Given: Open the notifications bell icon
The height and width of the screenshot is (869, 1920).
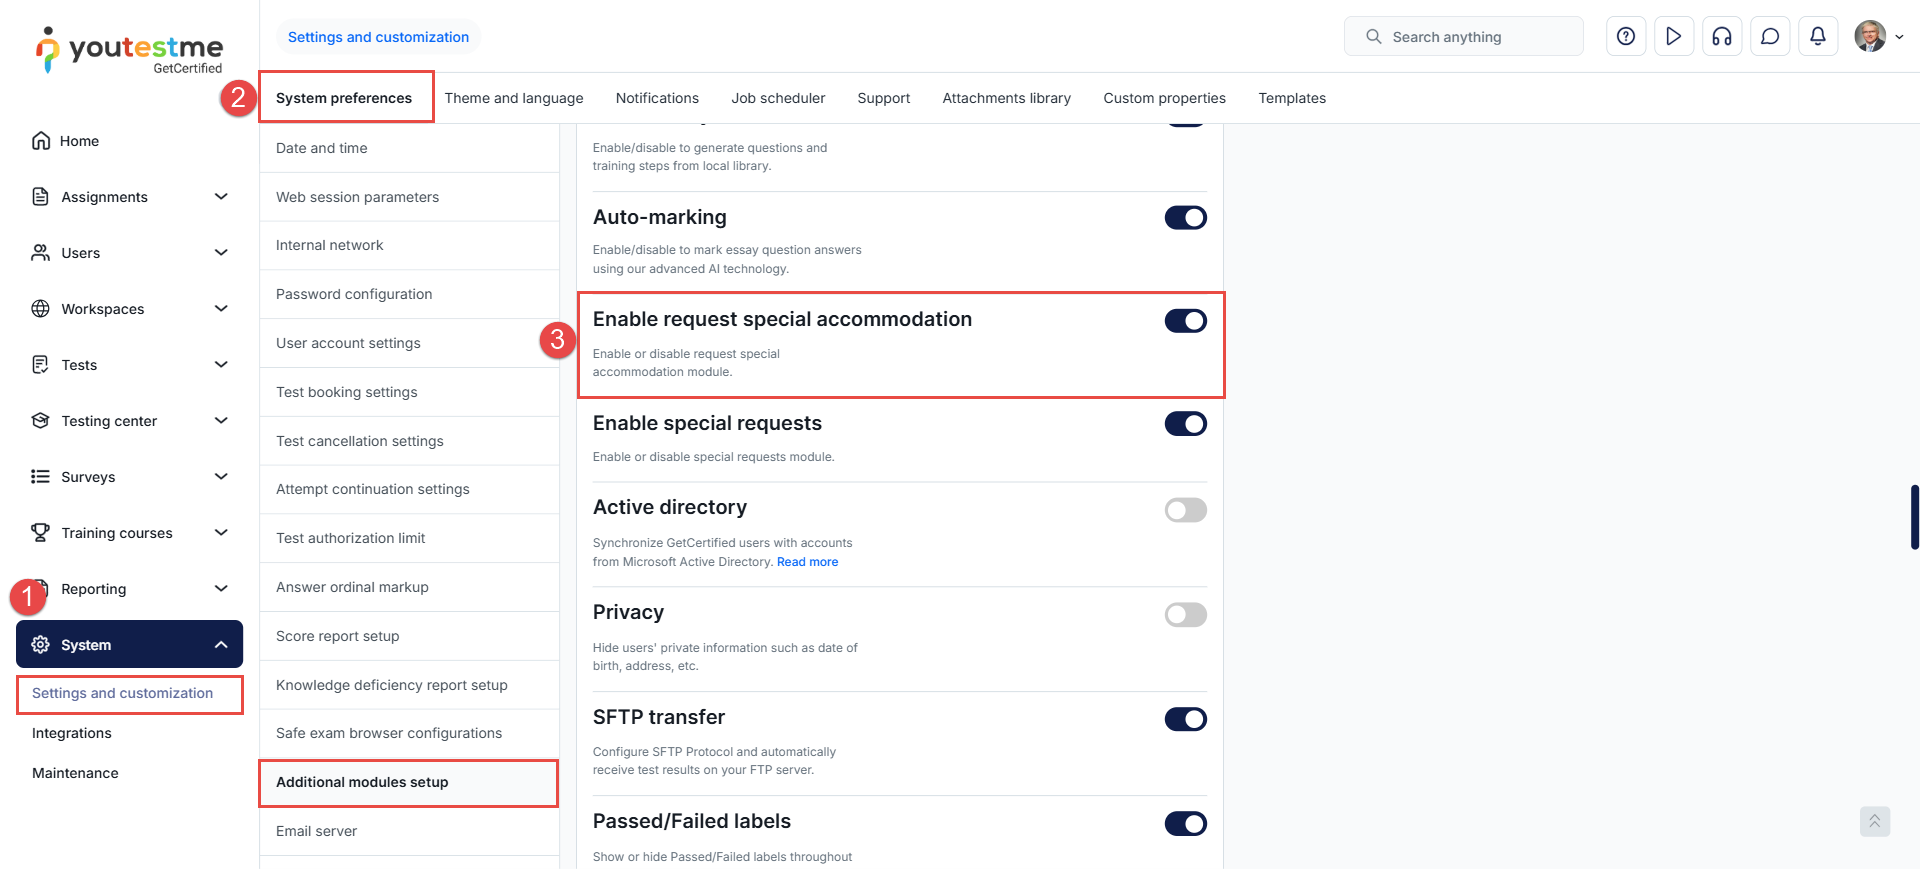Looking at the screenshot, I should pyautogui.click(x=1818, y=37).
